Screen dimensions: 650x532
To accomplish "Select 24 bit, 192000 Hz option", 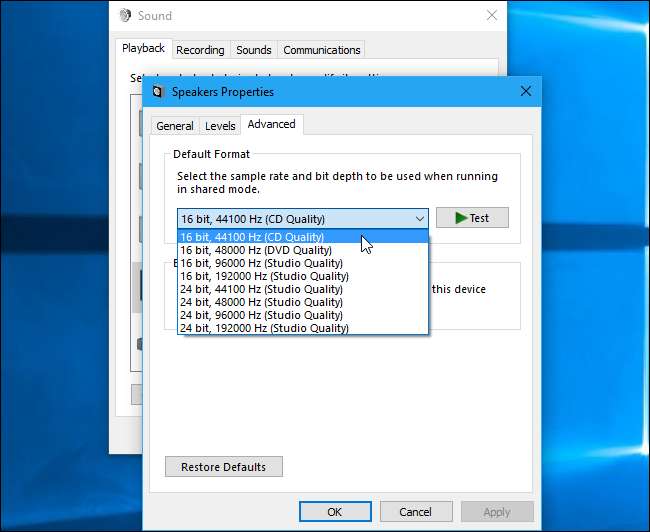I will [x=265, y=328].
